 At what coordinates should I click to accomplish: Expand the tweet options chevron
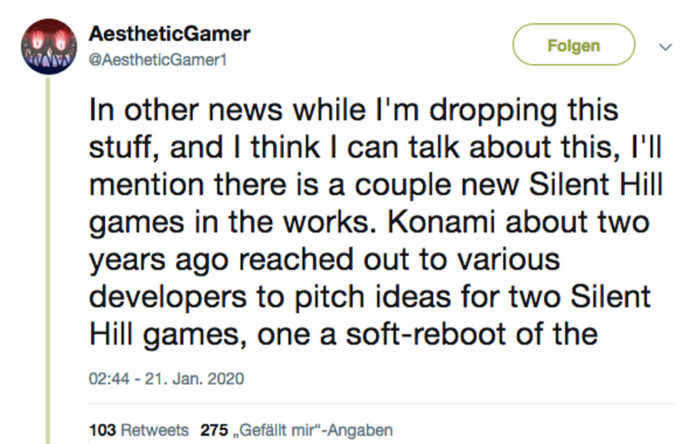[661, 47]
